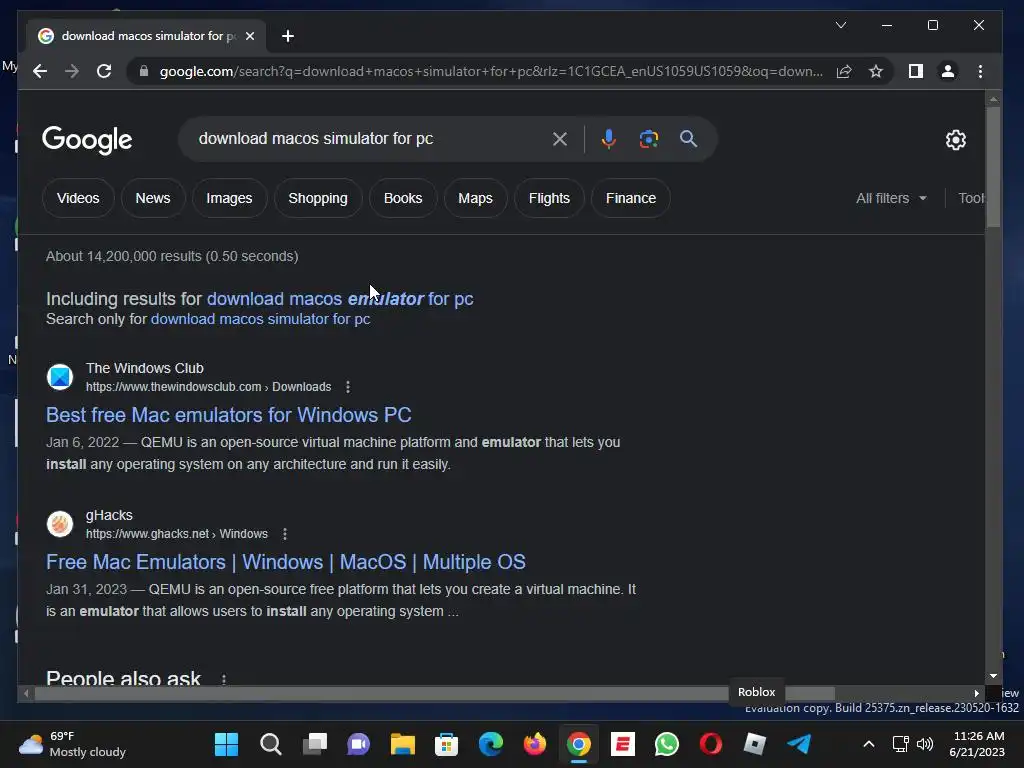Show hidden system tray icons

click(x=869, y=744)
